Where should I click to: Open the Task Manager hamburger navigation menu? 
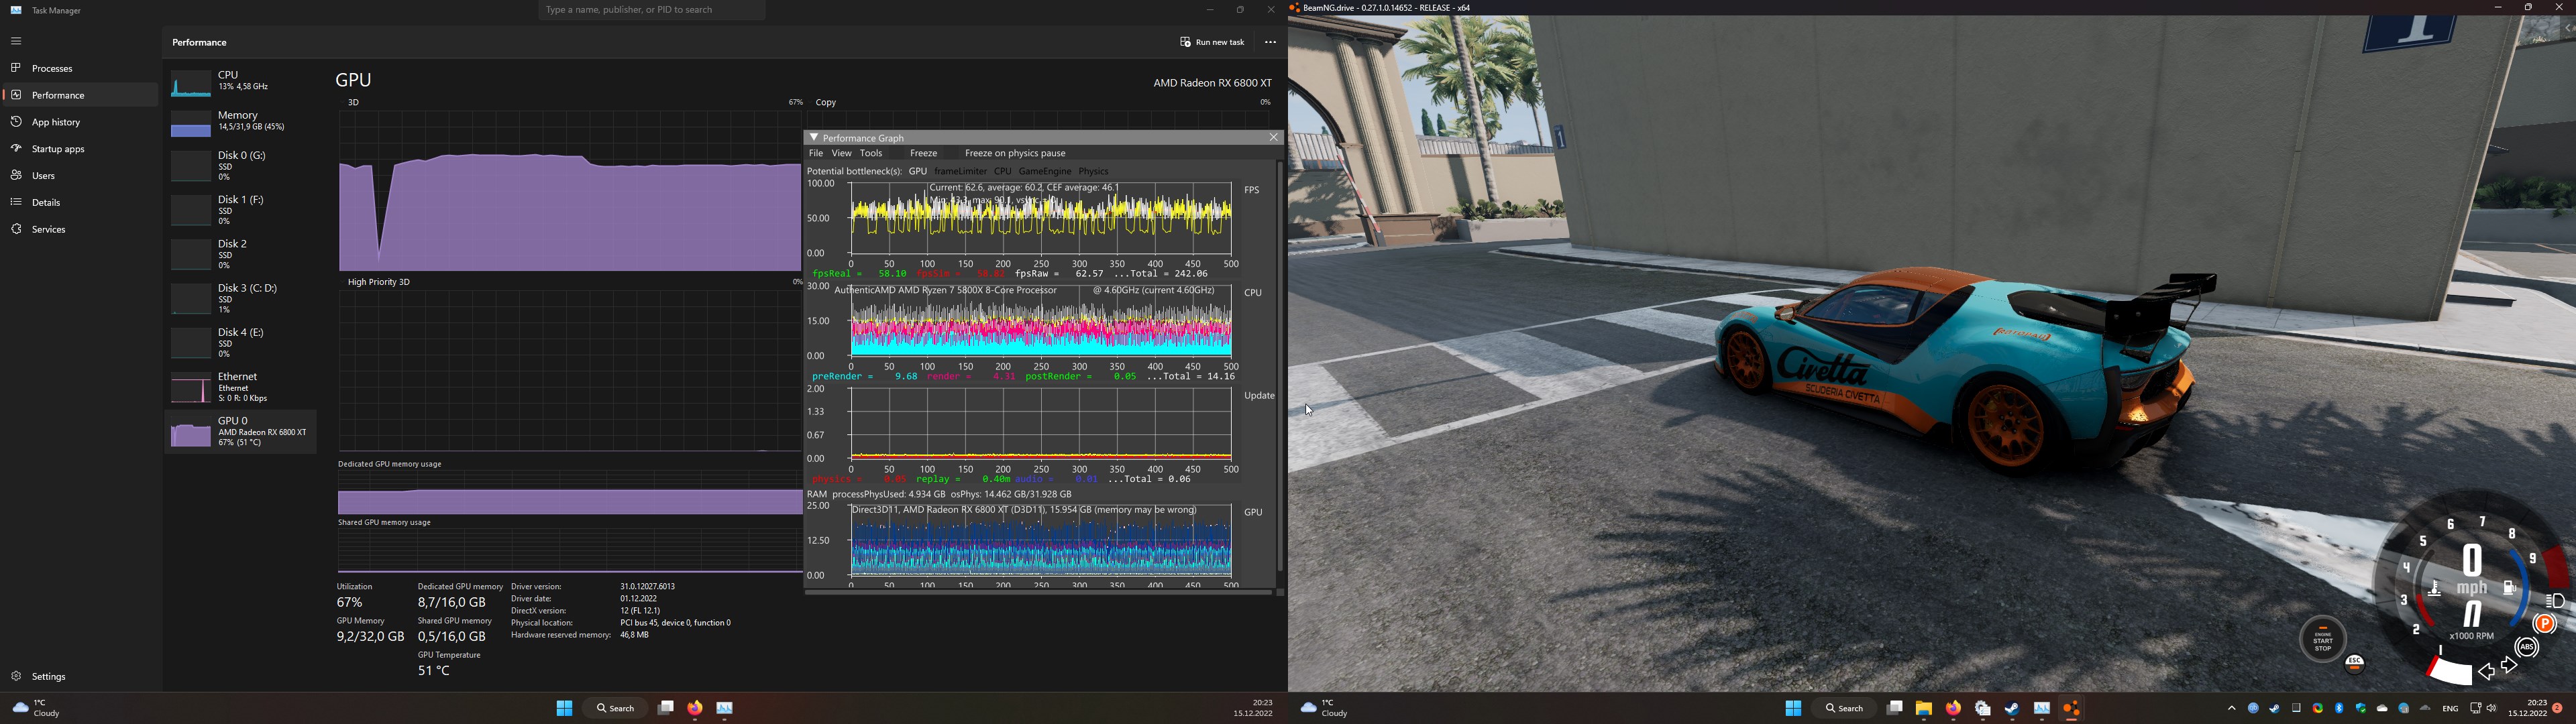[x=16, y=41]
